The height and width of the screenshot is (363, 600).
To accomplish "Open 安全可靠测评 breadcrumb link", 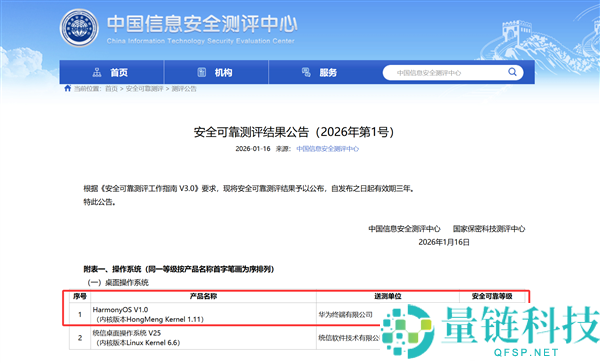I will 145,89.
